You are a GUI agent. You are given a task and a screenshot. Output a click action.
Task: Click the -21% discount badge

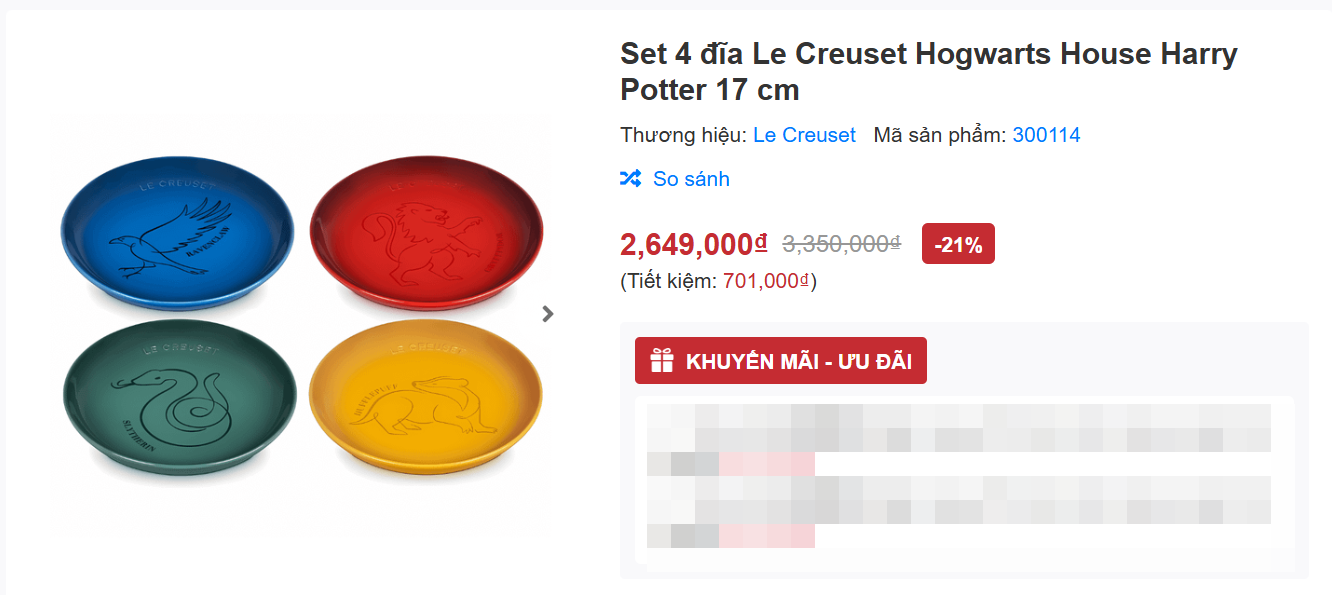tap(957, 244)
